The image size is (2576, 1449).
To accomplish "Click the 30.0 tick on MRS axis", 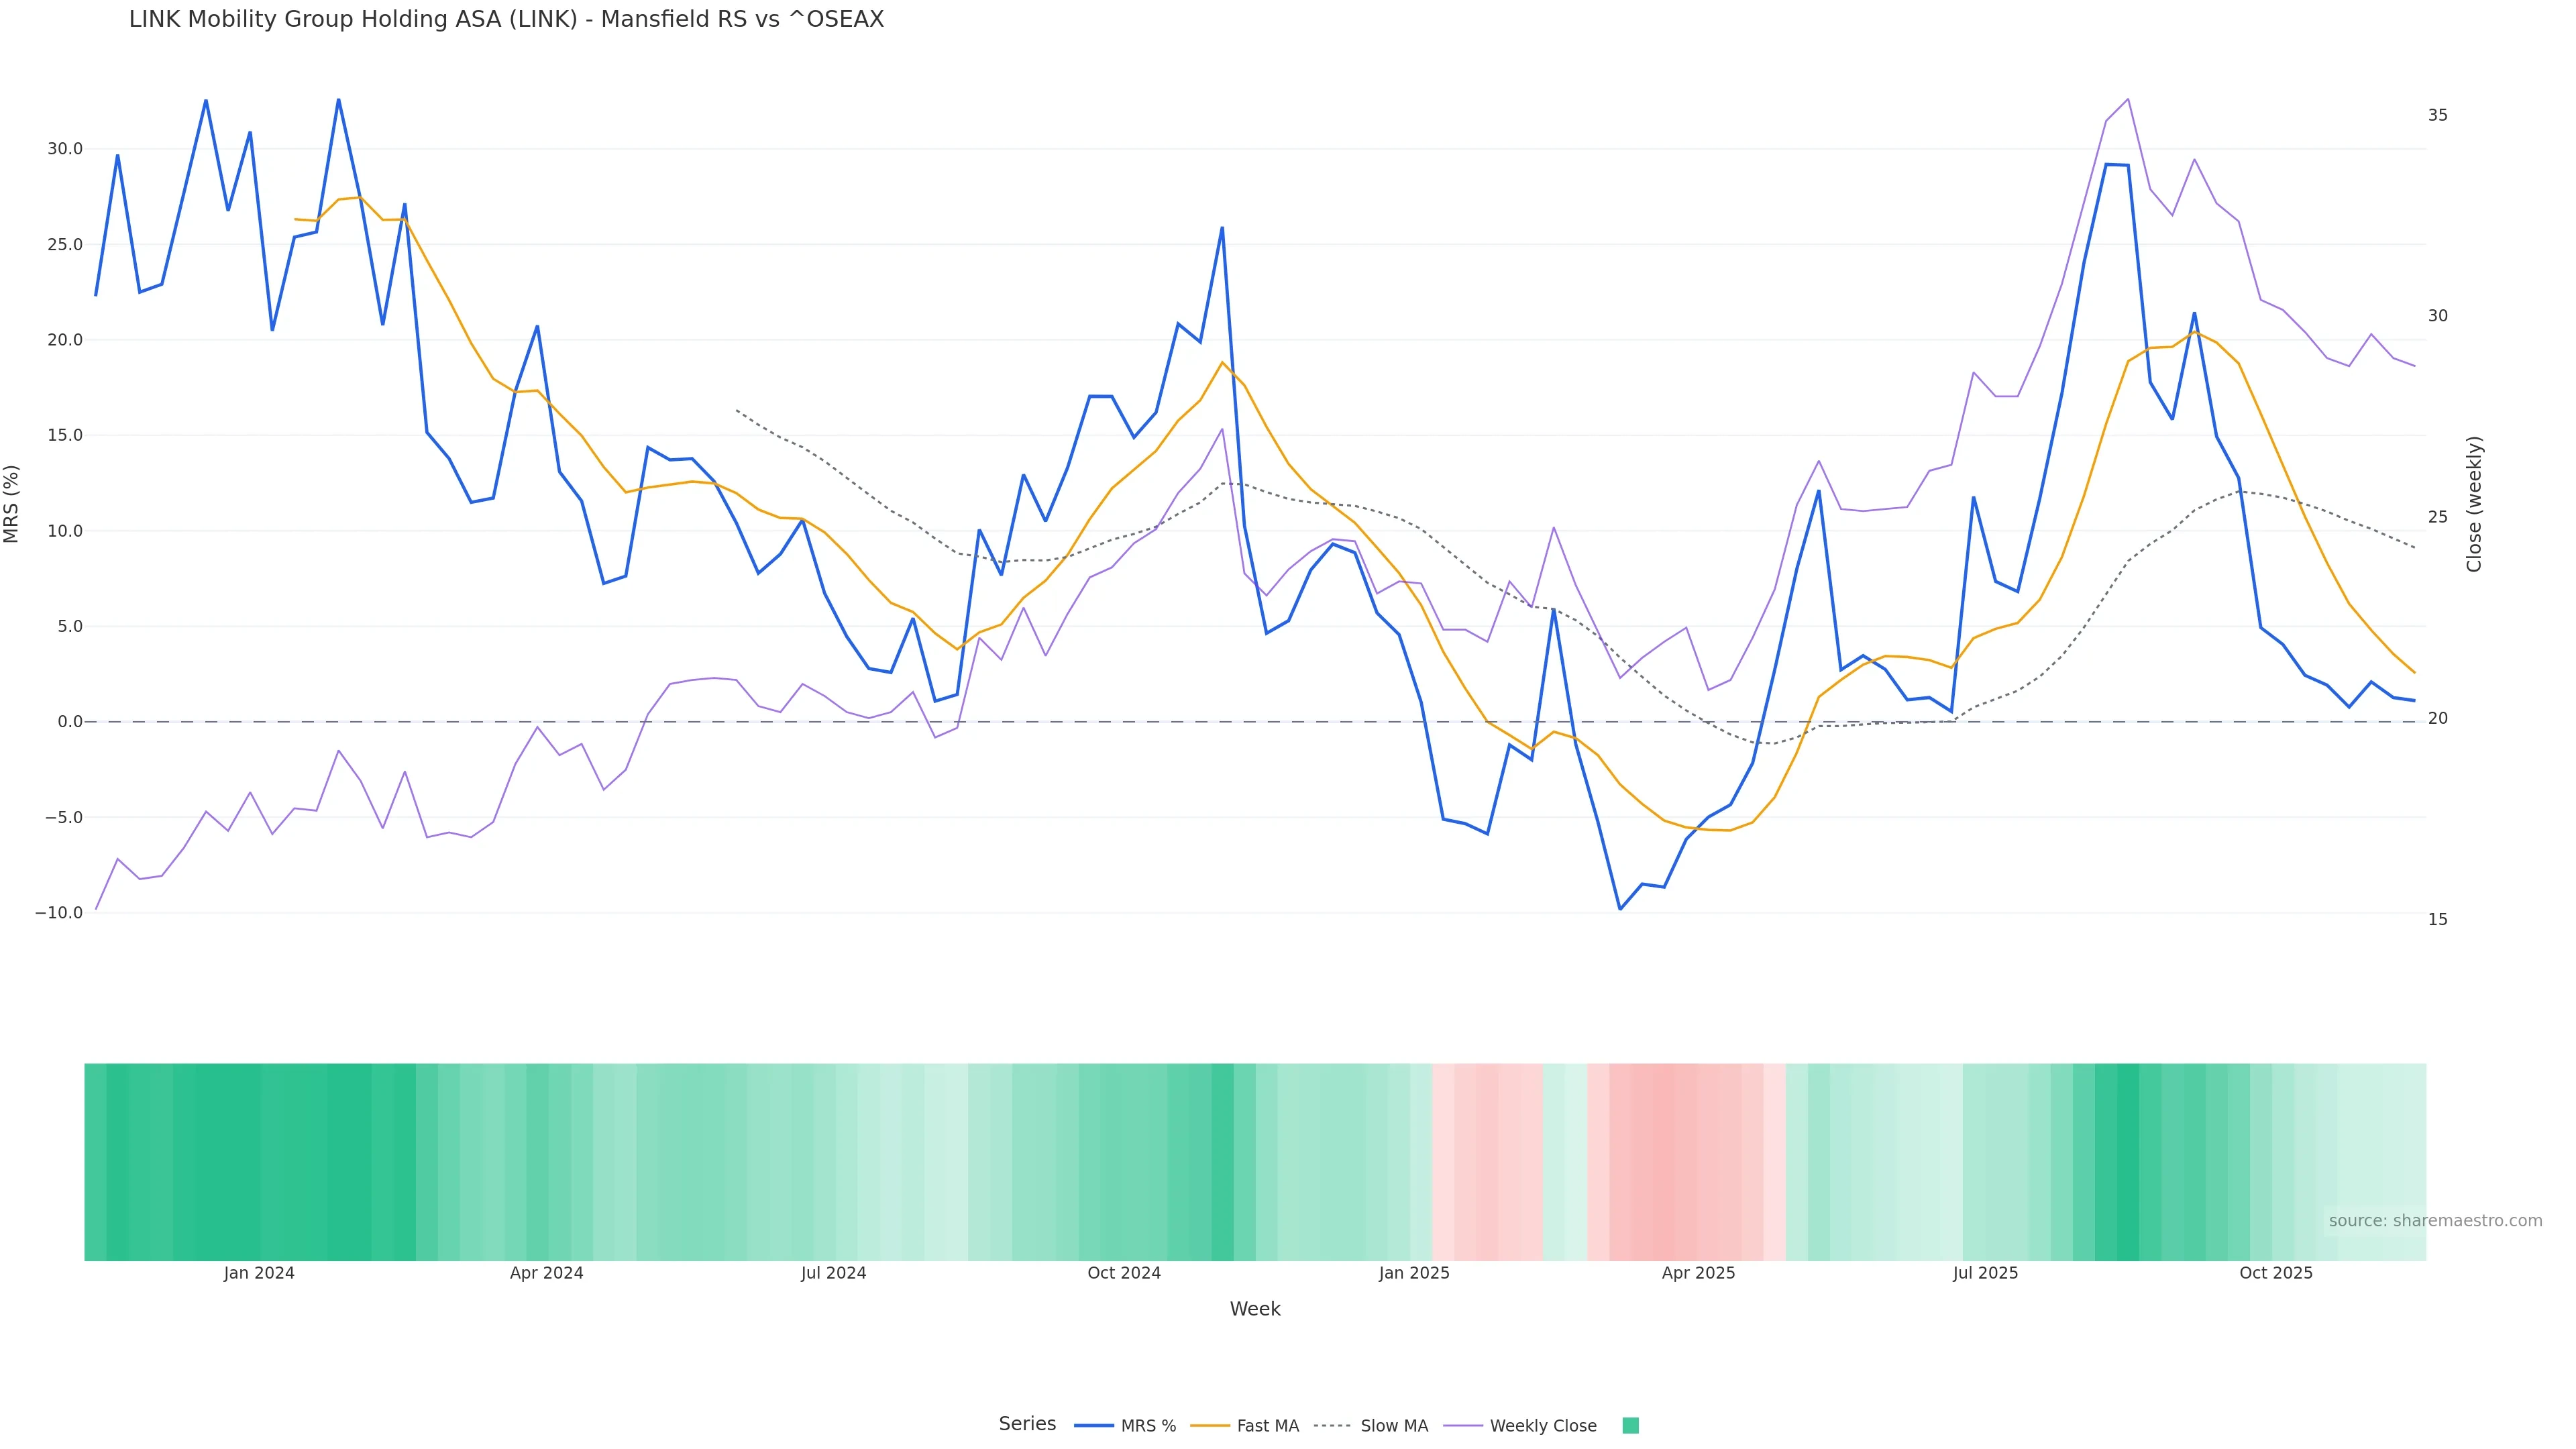I will pos(65,149).
